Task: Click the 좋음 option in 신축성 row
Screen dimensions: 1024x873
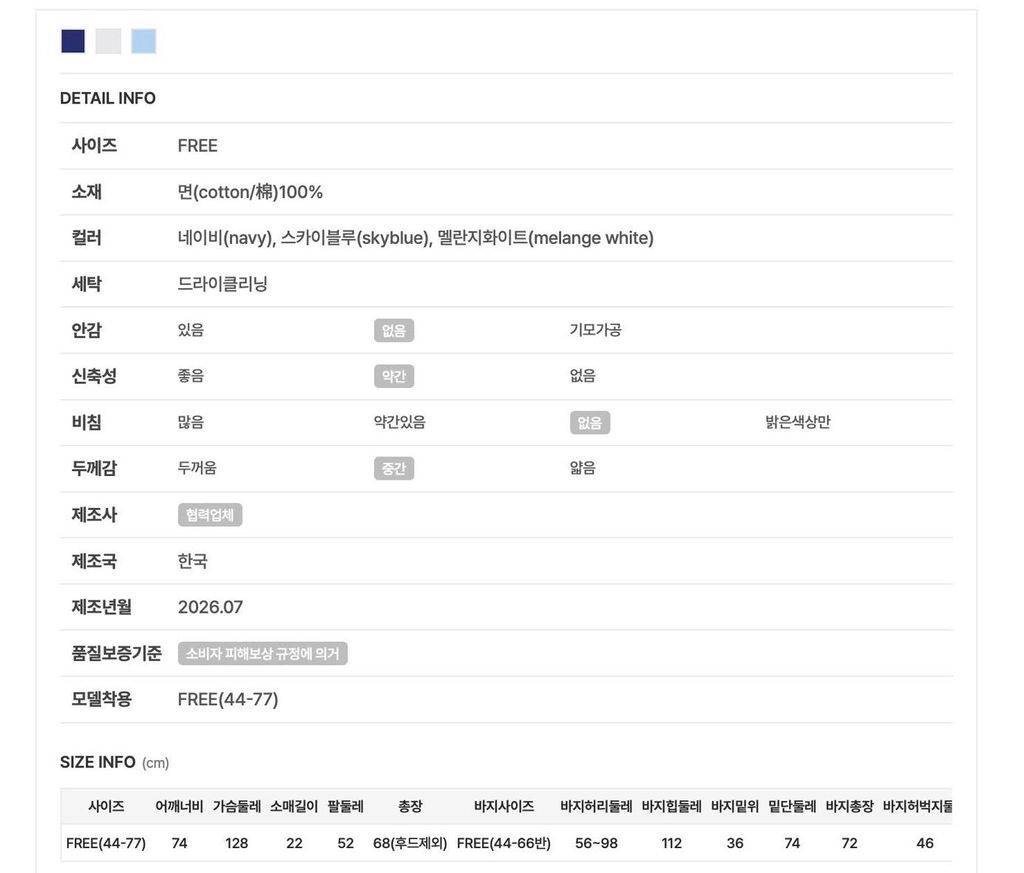Action: click(191, 375)
